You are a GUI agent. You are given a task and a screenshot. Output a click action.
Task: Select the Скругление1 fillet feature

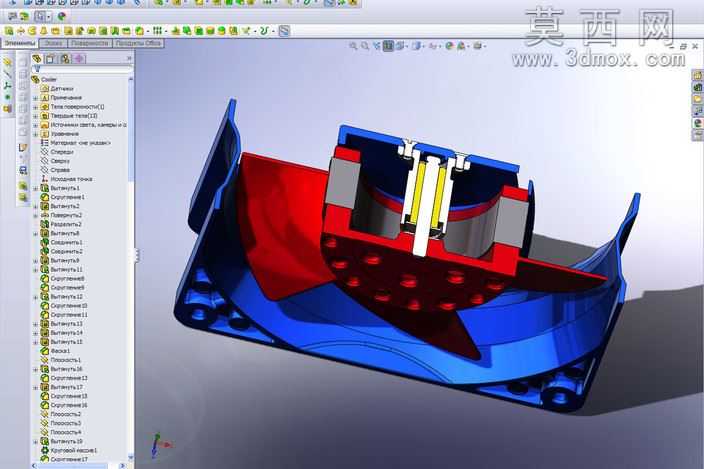pos(62,197)
